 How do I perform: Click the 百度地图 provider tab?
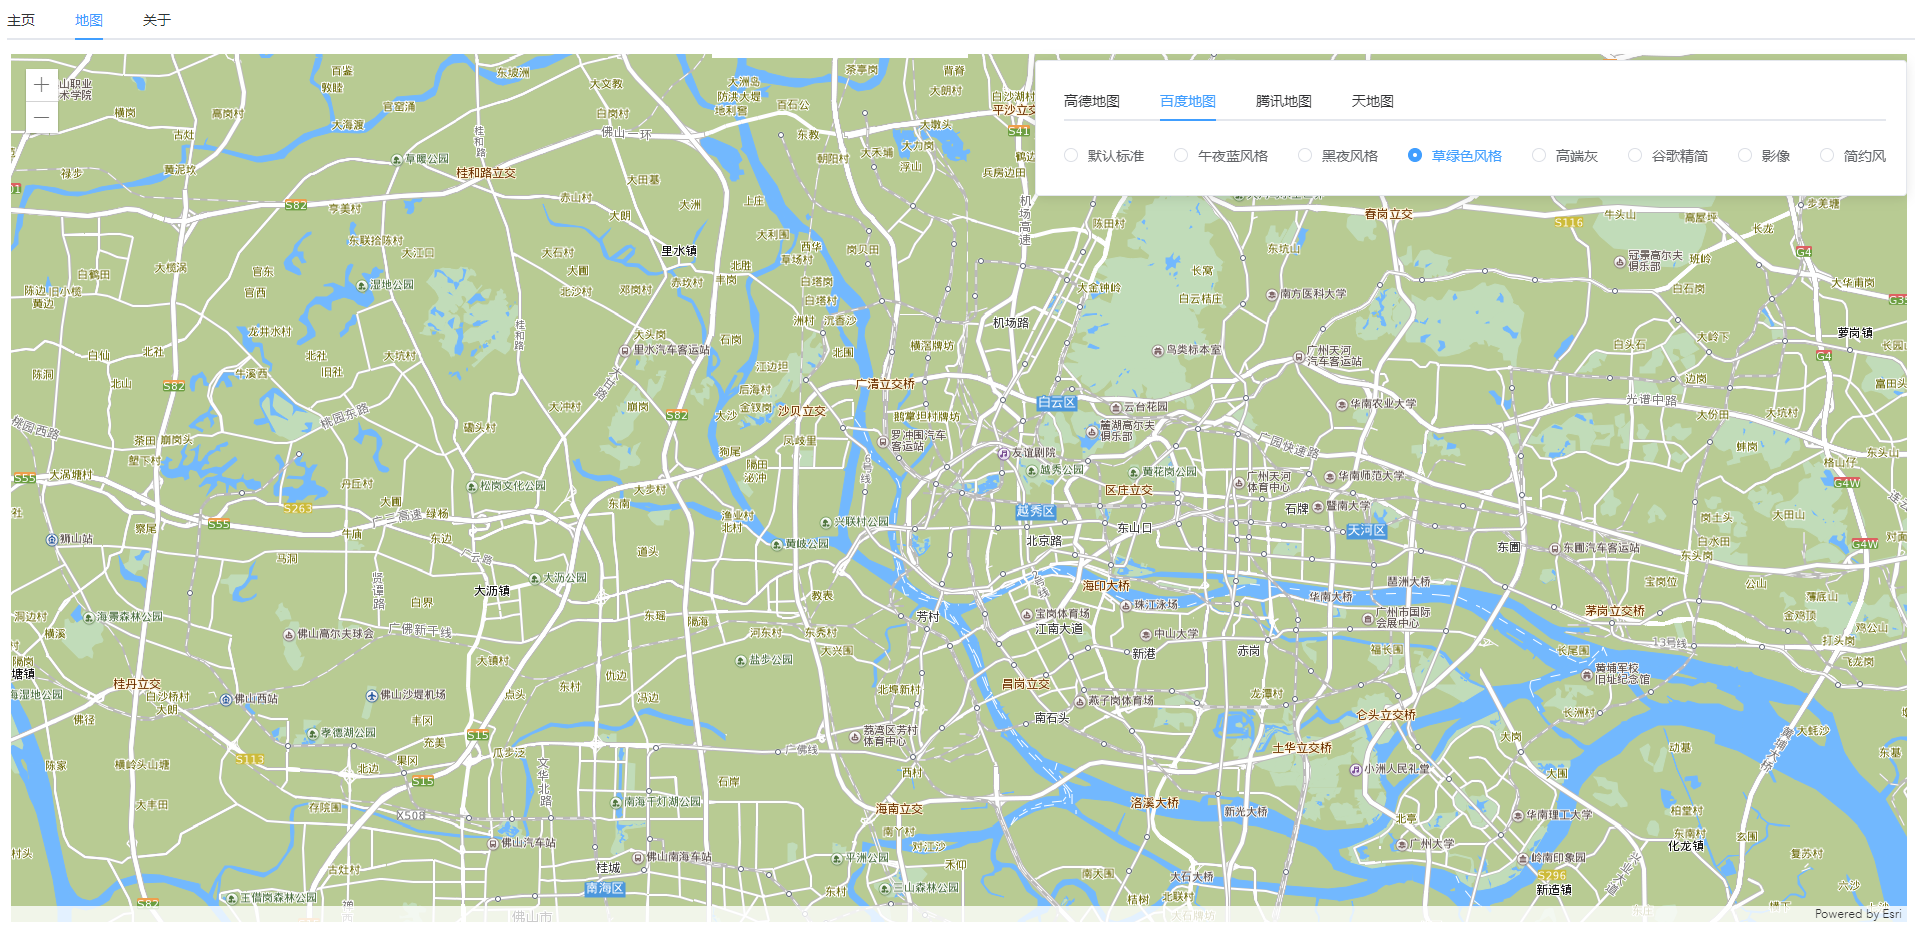[1189, 101]
